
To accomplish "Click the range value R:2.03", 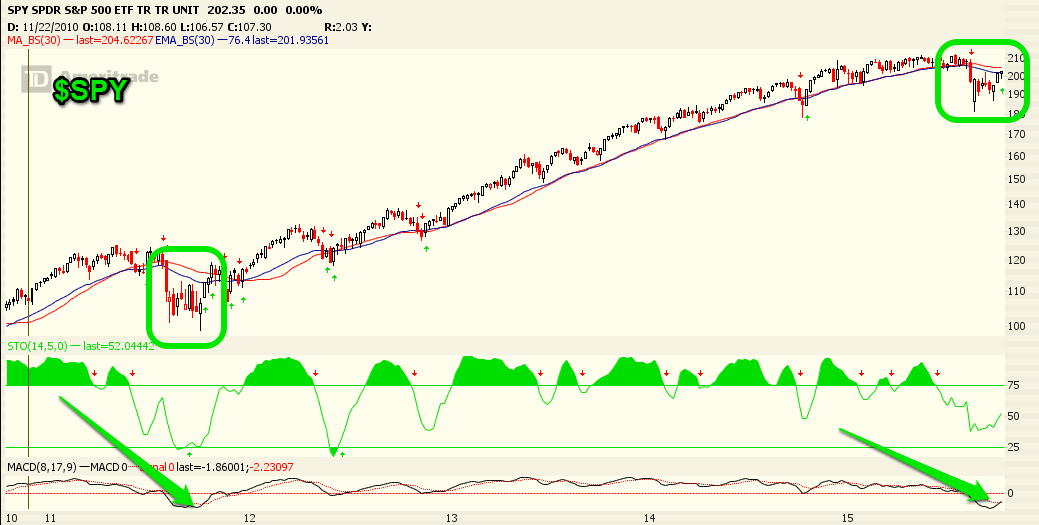I will click(340, 28).
